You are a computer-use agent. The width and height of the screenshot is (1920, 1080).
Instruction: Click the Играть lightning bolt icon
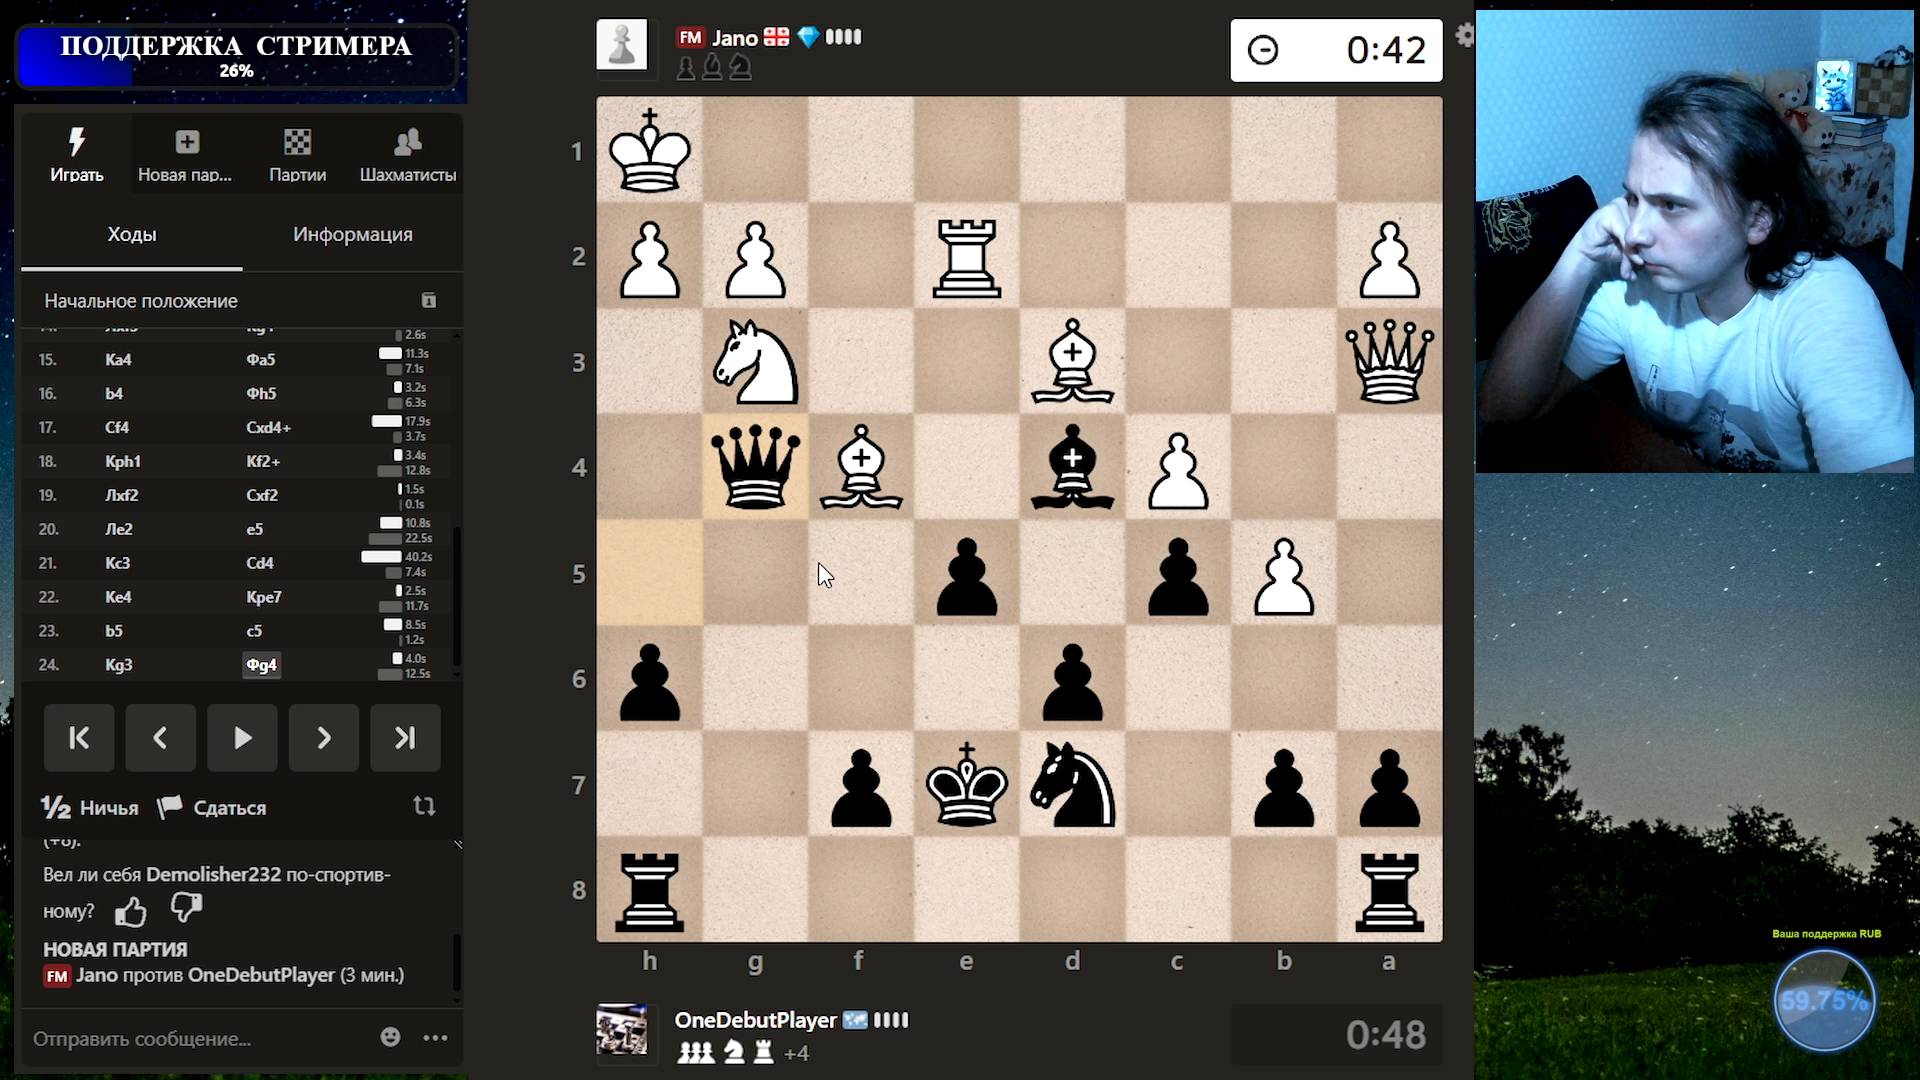[76, 143]
